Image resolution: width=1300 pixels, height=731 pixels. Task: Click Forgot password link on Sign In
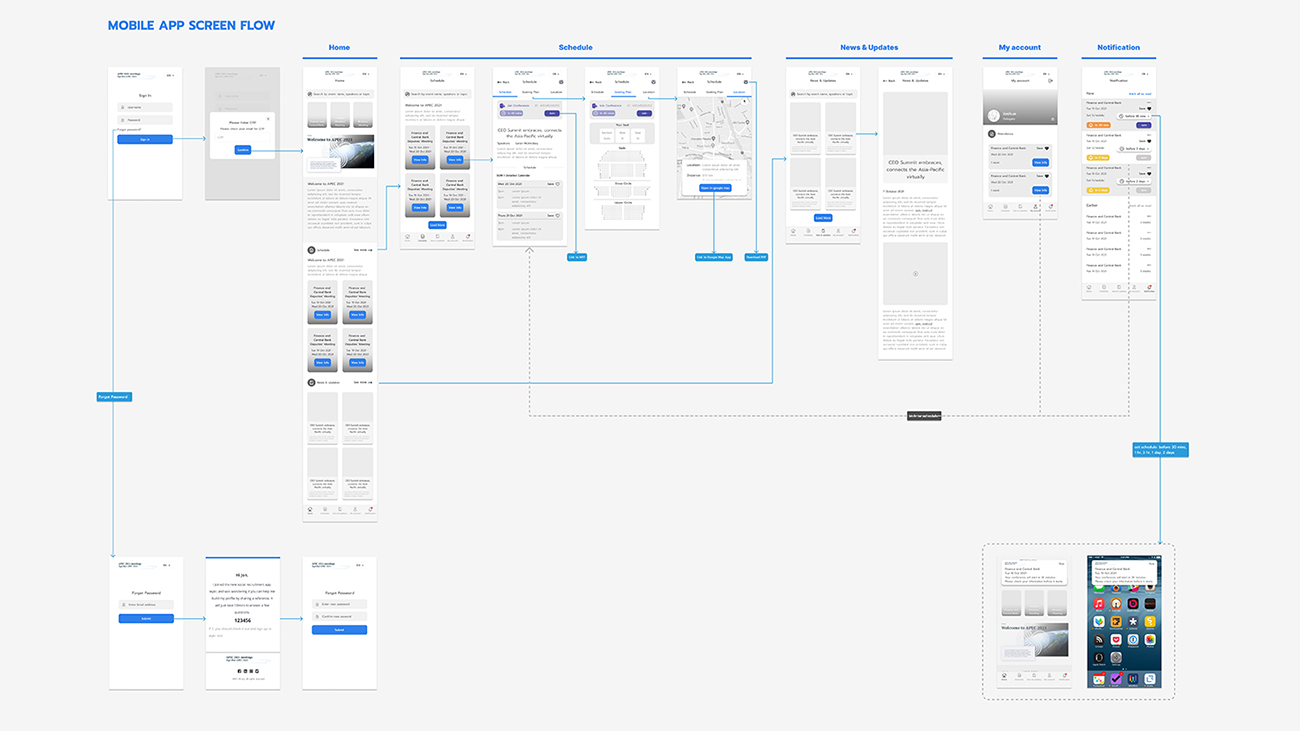(129, 129)
